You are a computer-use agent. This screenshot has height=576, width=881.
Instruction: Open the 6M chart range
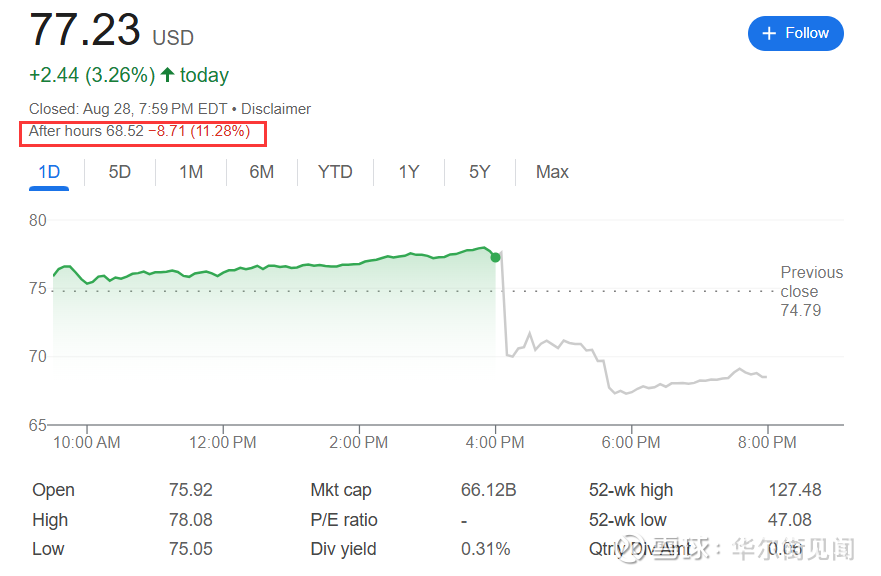tap(262, 172)
